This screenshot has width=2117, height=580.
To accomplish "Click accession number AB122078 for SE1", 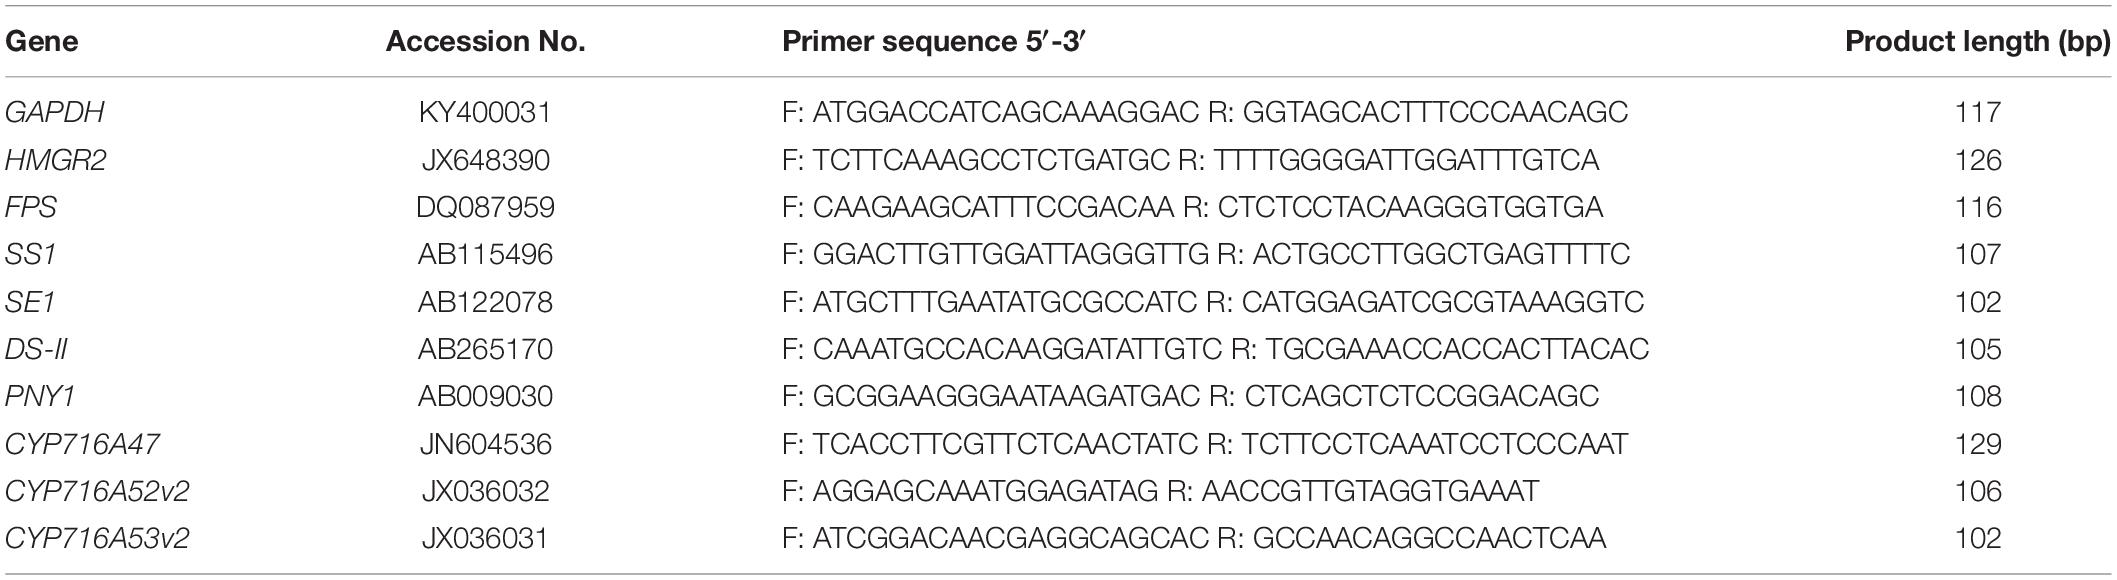I will 485,302.
